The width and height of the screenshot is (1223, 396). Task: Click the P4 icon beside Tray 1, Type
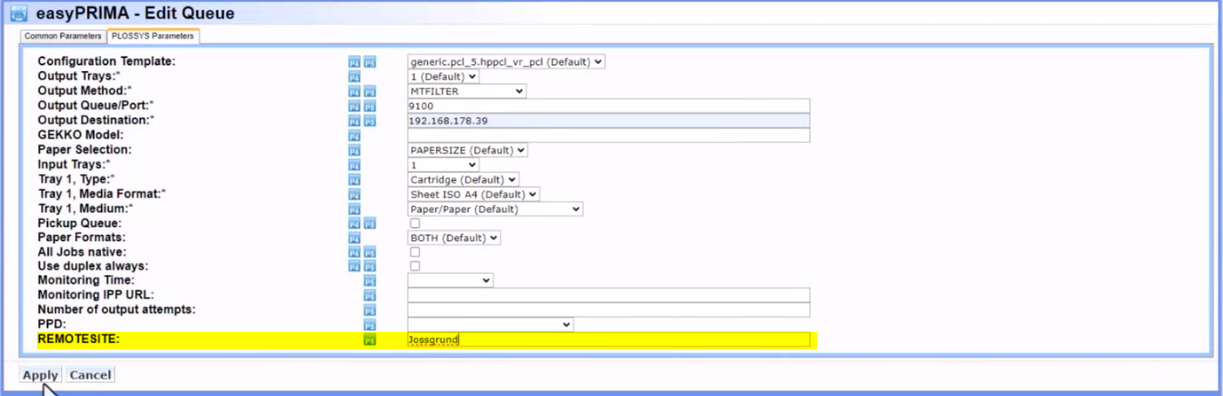tap(354, 179)
